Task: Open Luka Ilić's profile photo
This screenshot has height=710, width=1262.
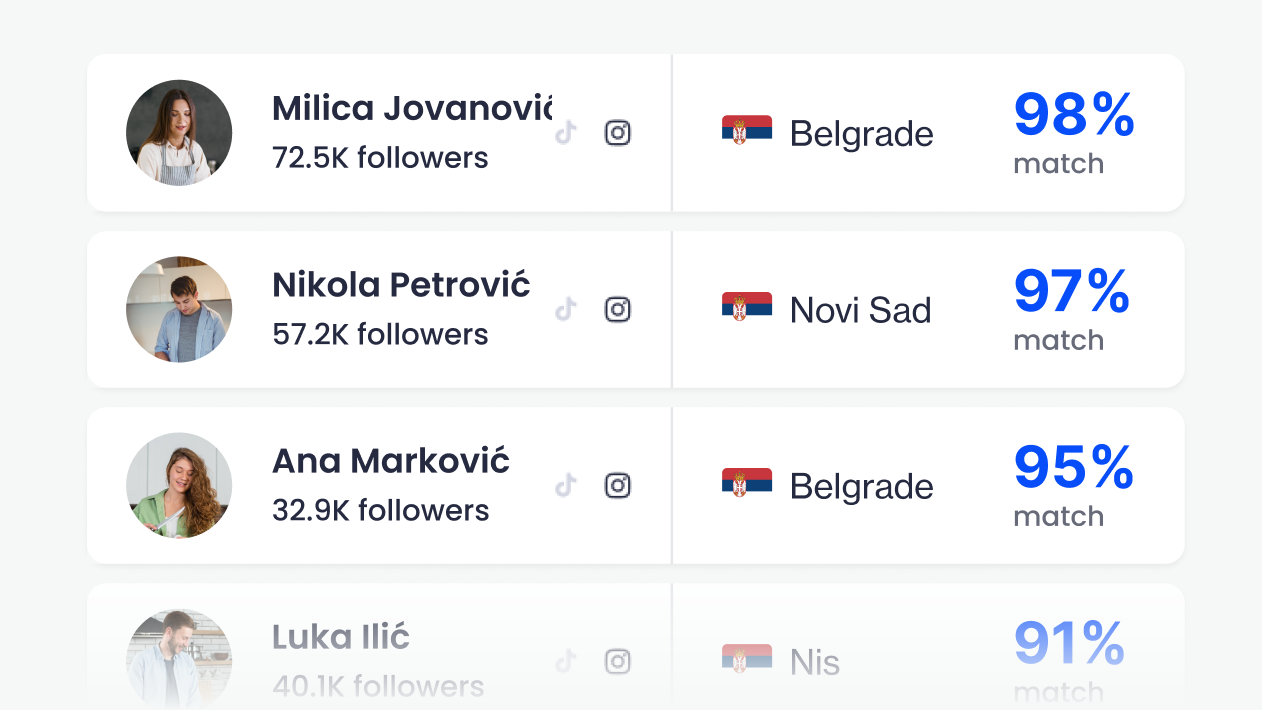Action: pyautogui.click(x=179, y=659)
